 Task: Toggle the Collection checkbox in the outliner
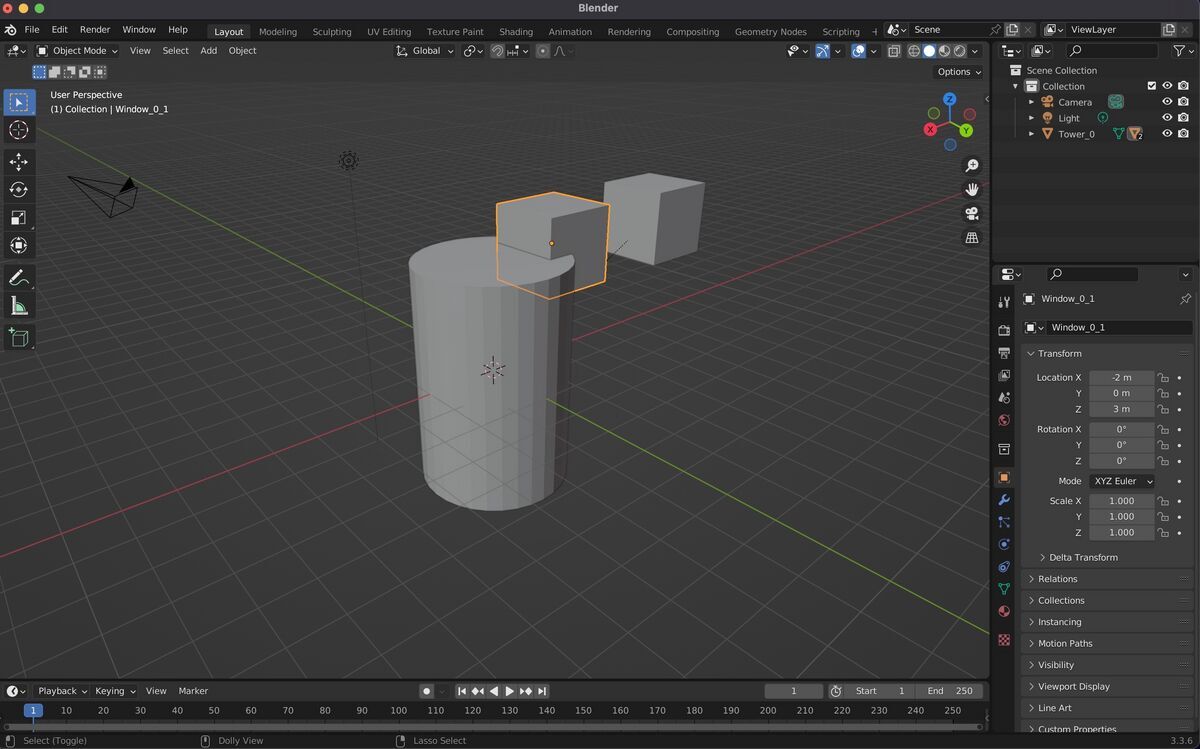[x=1151, y=86]
